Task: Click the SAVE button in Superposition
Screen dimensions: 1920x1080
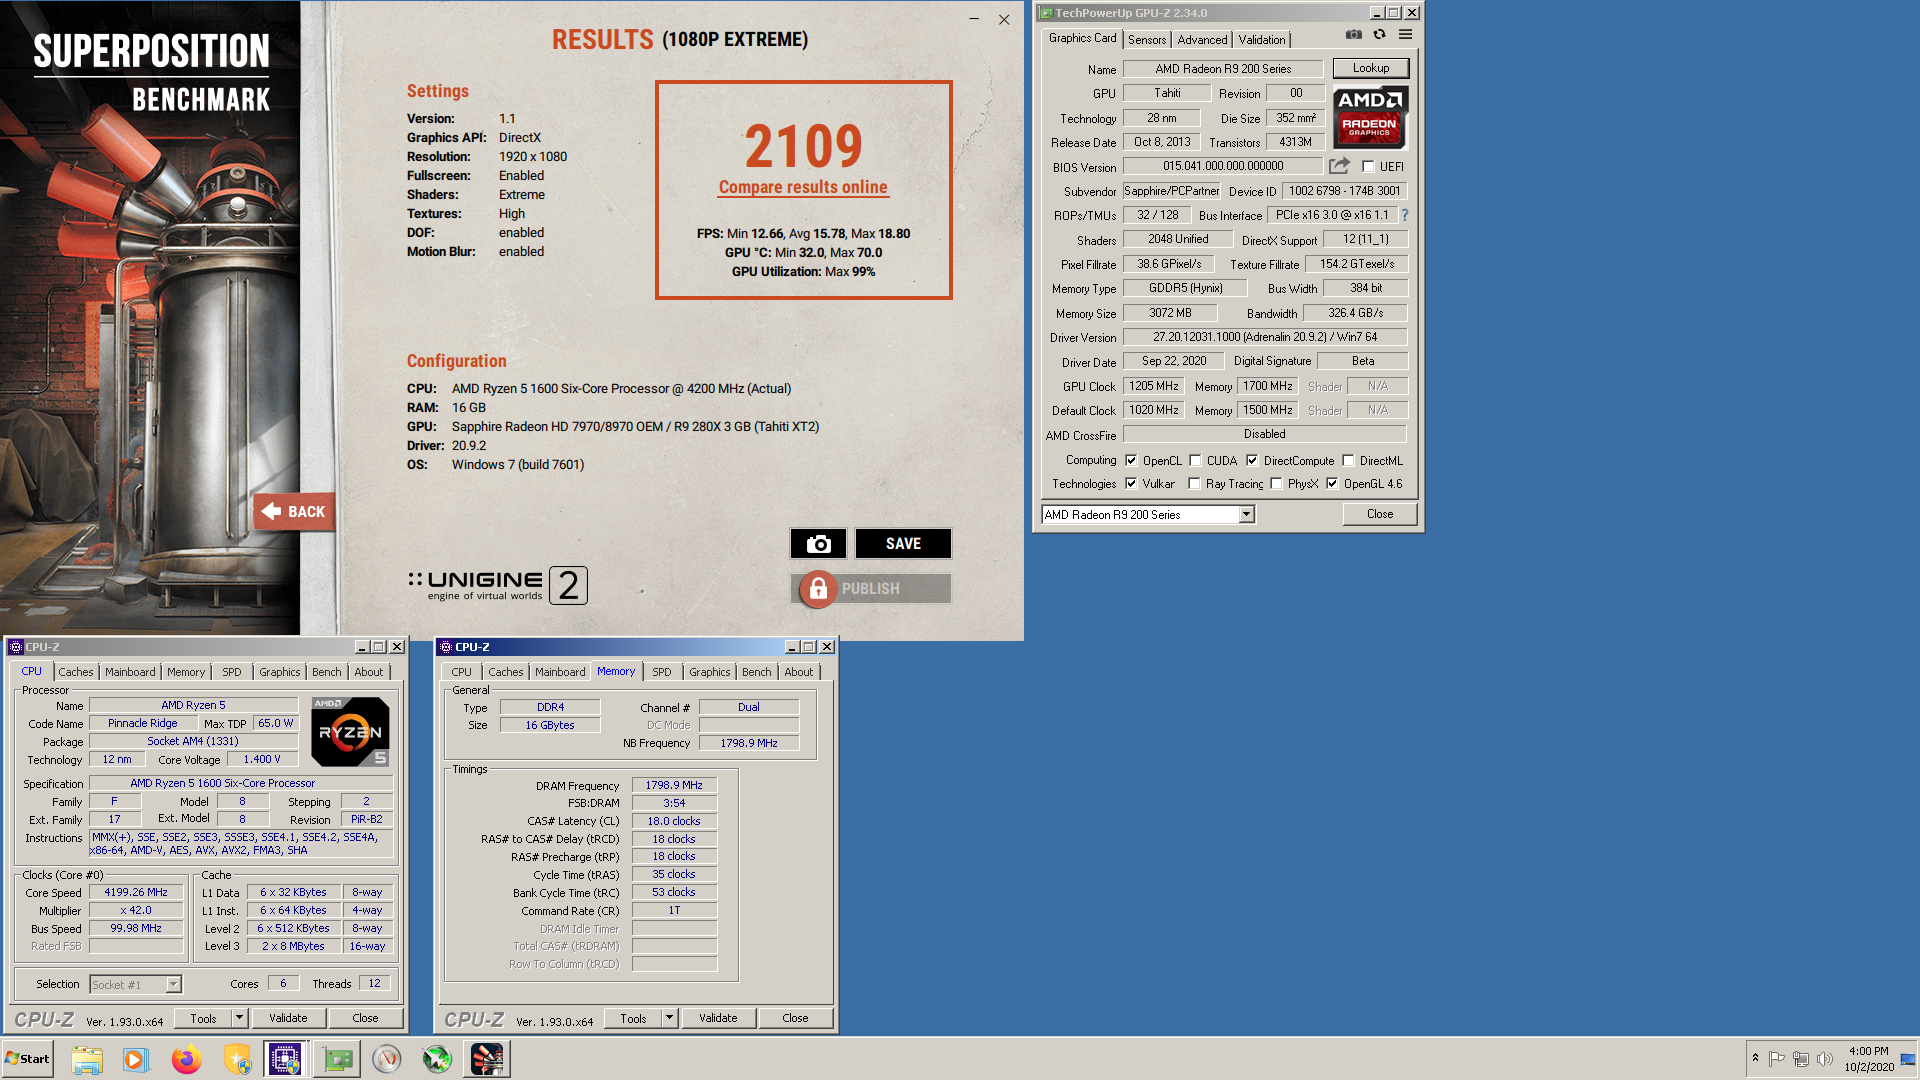Action: coord(903,543)
